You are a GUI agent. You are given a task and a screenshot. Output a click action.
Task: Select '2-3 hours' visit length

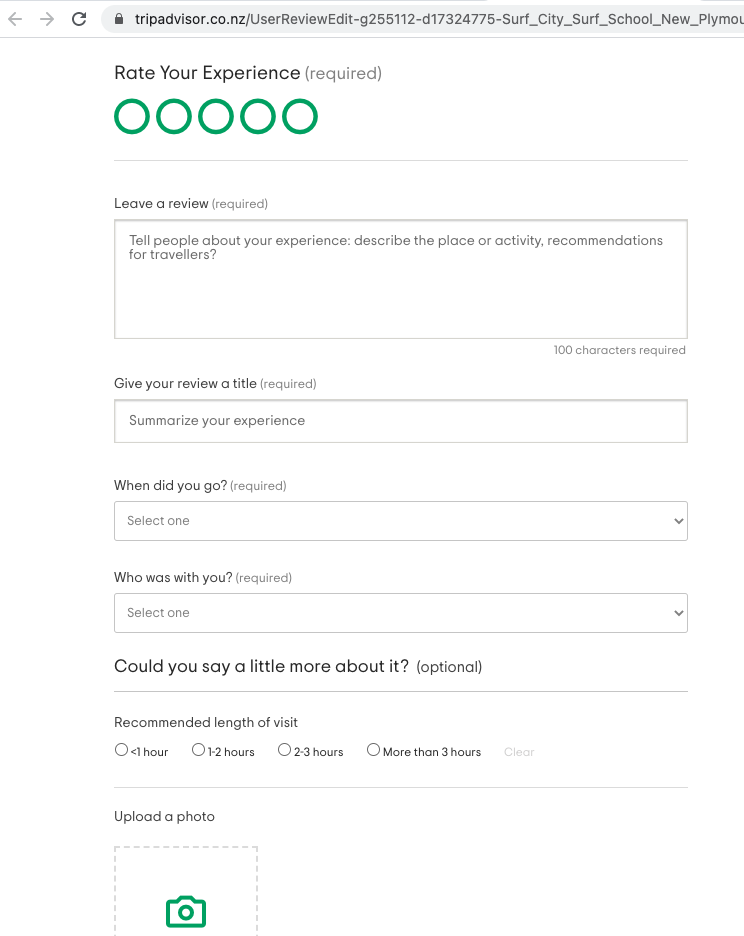[x=284, y=750]
